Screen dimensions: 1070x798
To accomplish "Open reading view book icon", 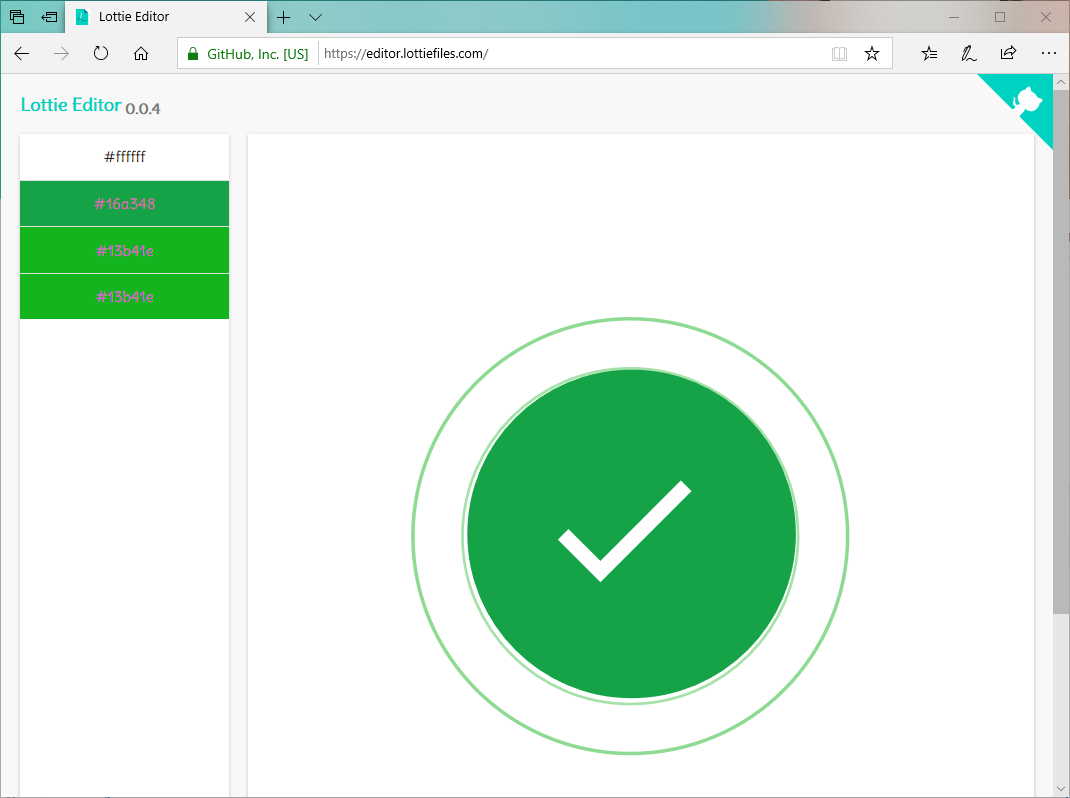I will coord(839,54).
